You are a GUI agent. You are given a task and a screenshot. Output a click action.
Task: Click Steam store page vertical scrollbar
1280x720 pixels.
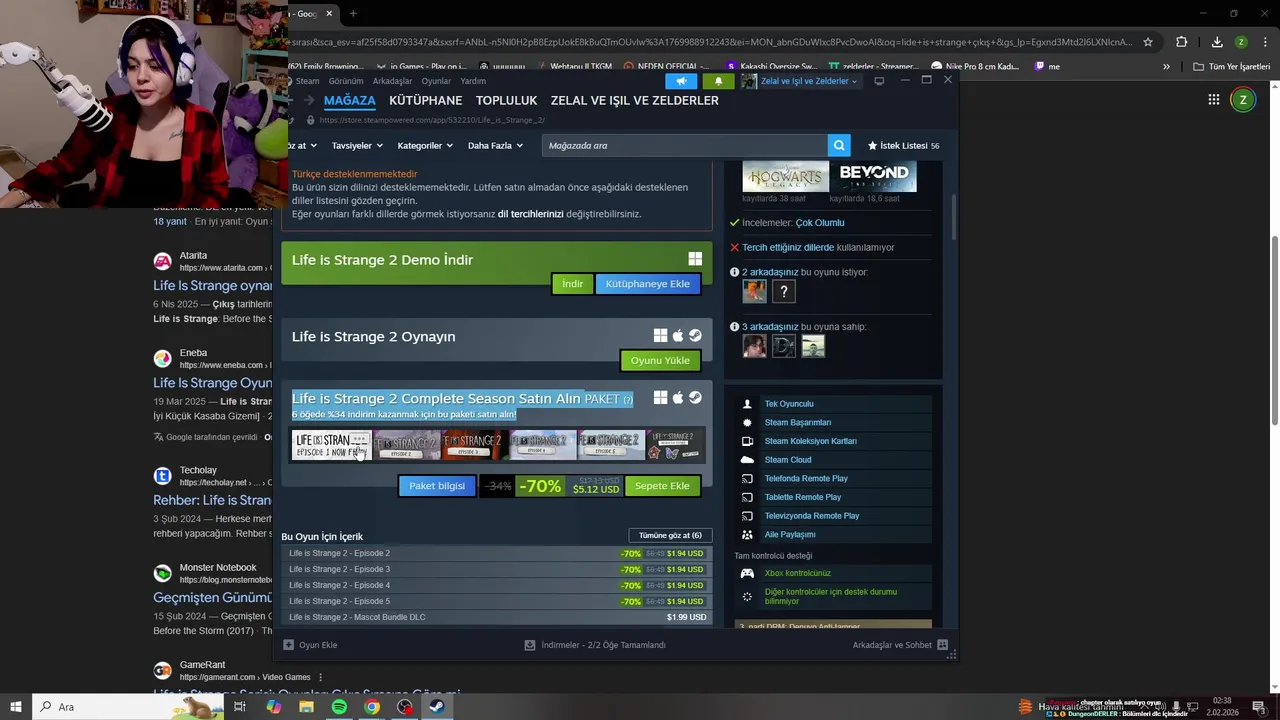coord(953,217)
